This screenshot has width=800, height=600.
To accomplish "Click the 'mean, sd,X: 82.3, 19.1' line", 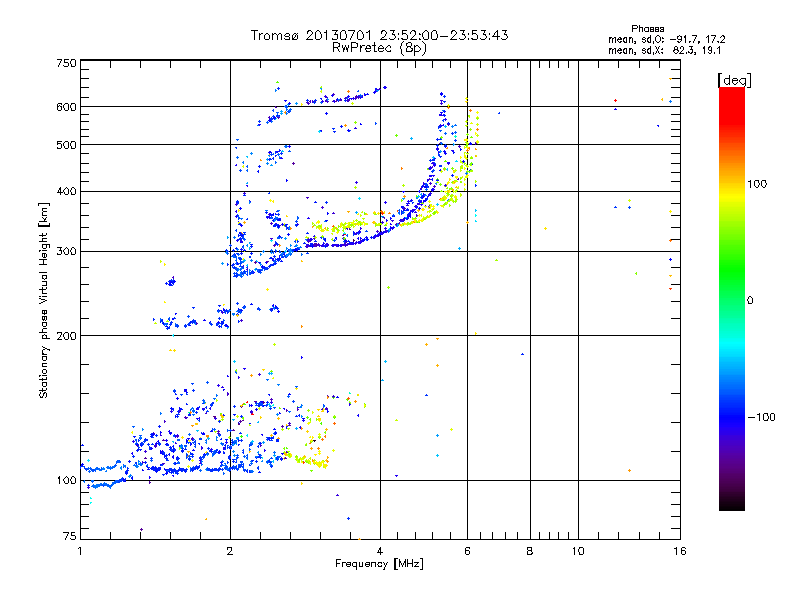I will (664, 51).
